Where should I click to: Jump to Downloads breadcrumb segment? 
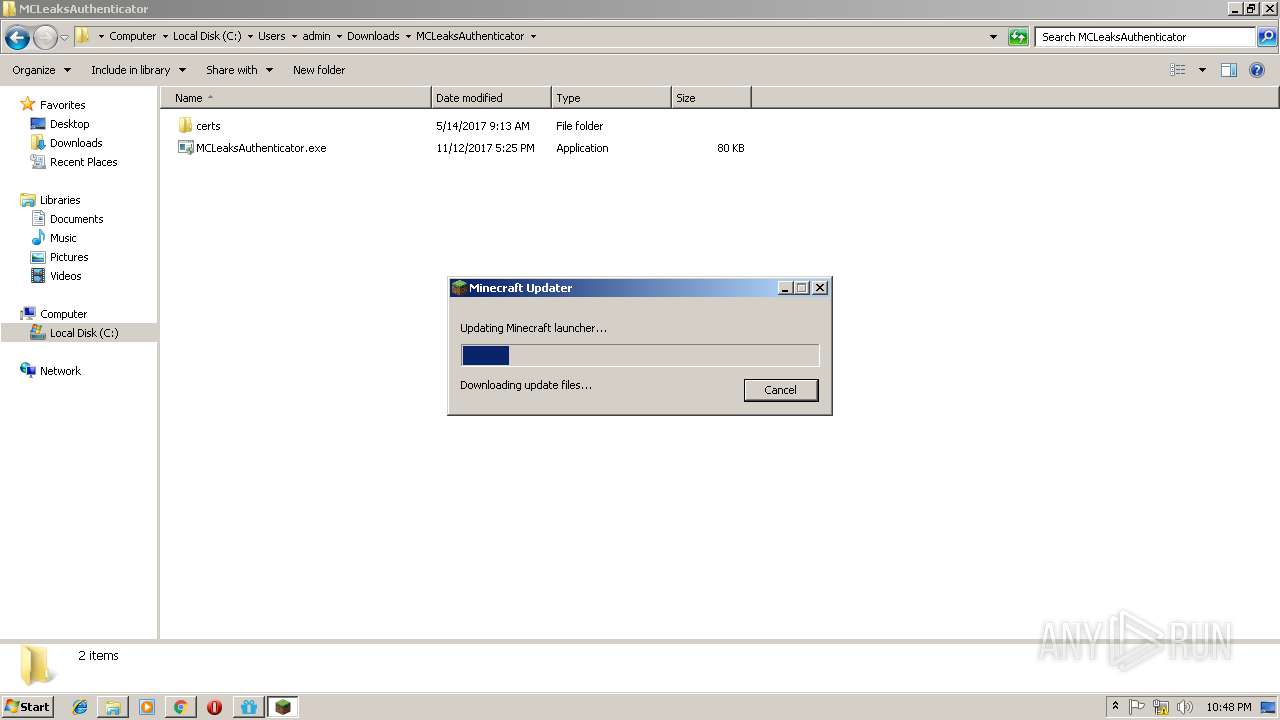click(373, 36)
